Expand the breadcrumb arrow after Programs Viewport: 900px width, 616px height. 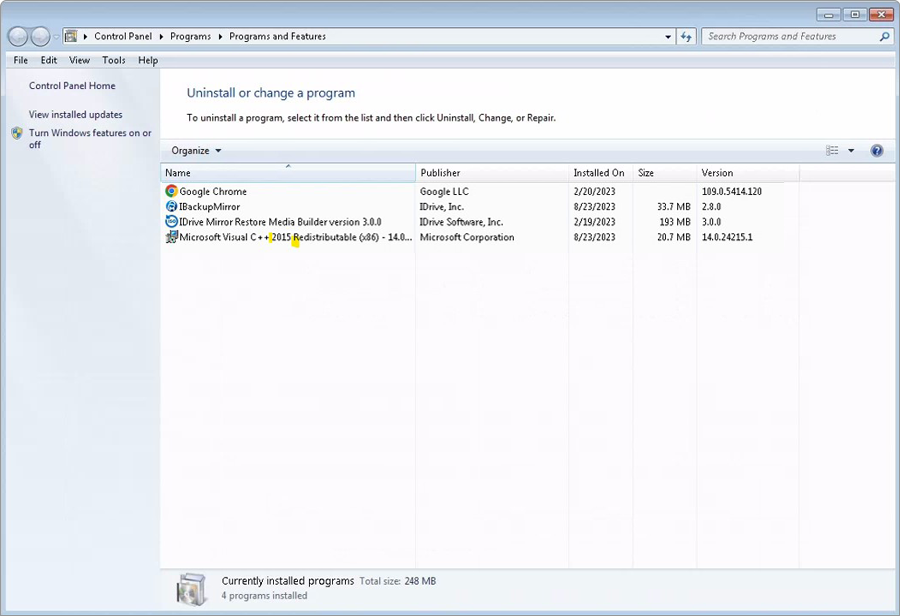click(220, 36)
